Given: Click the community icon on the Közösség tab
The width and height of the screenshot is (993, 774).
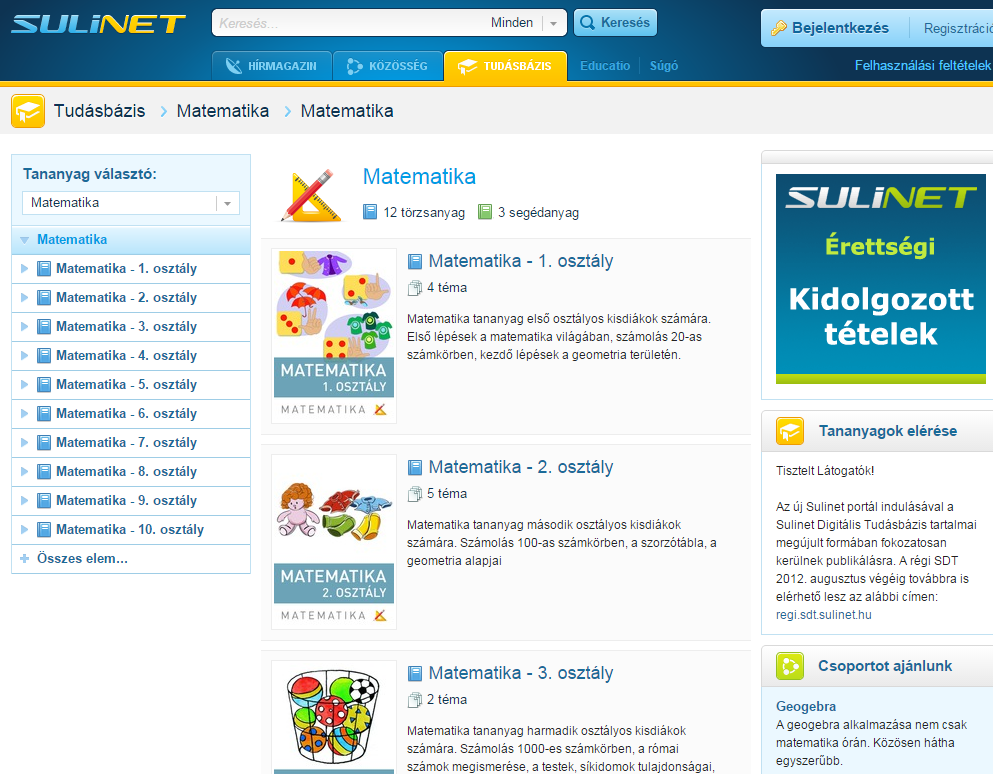Looking at the screenshot, I should (355, 66).
